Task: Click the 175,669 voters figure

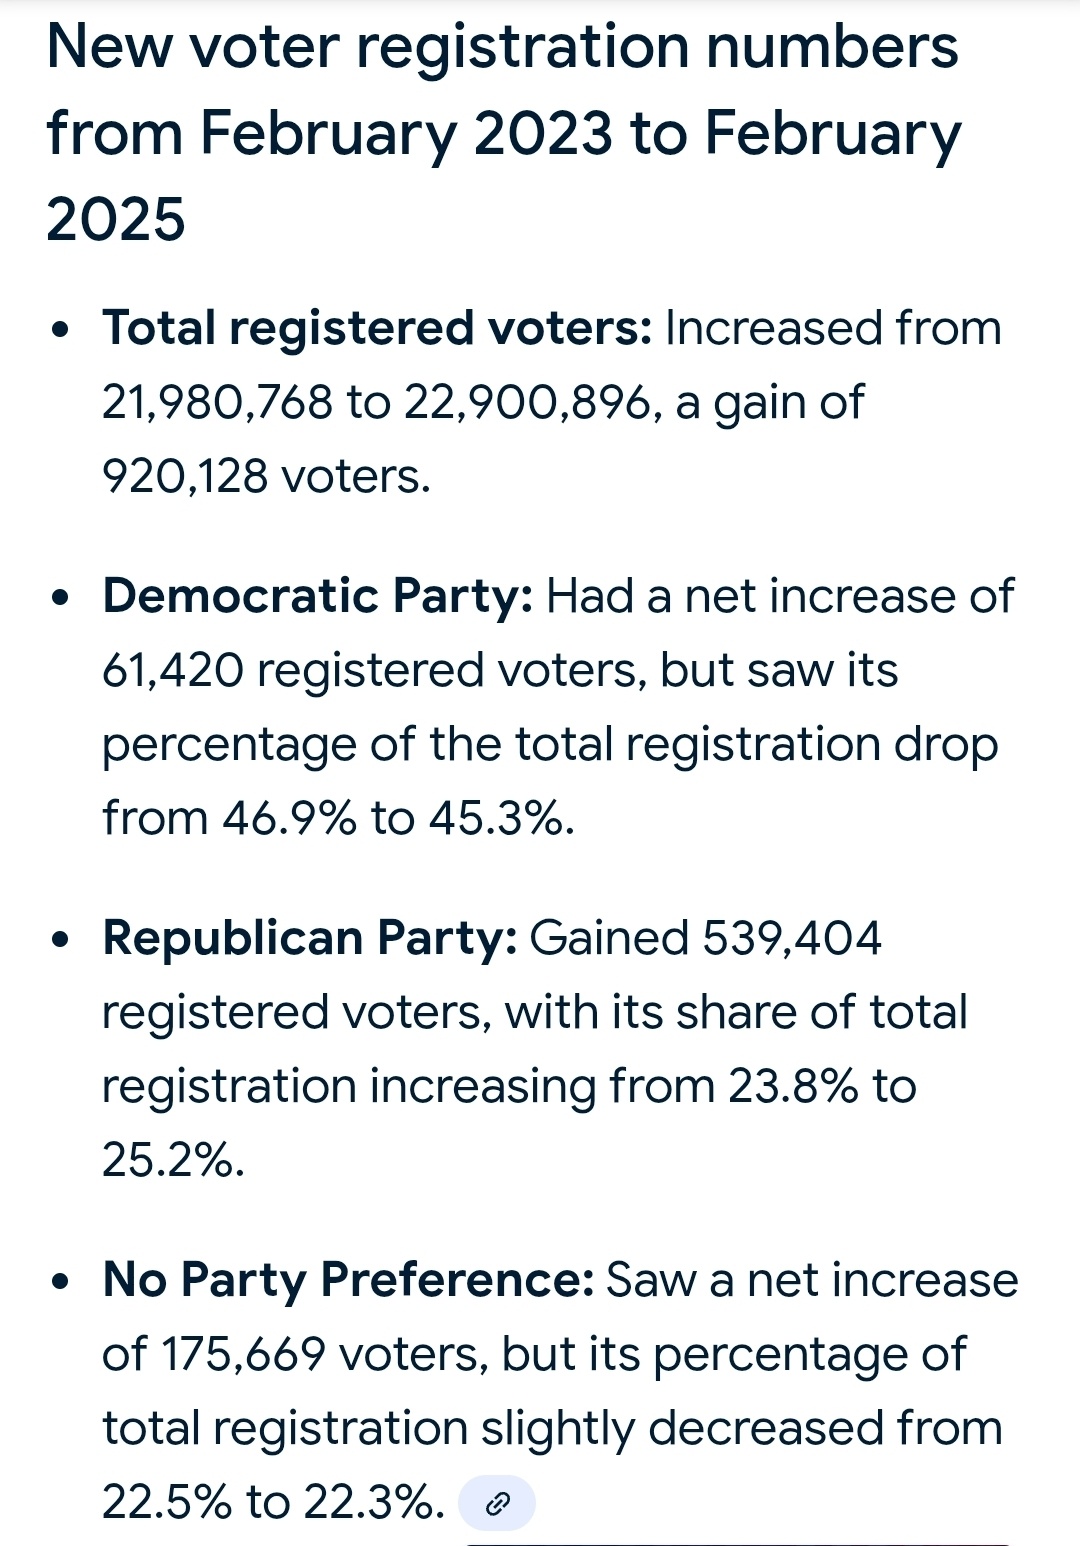Action: 243,1355
